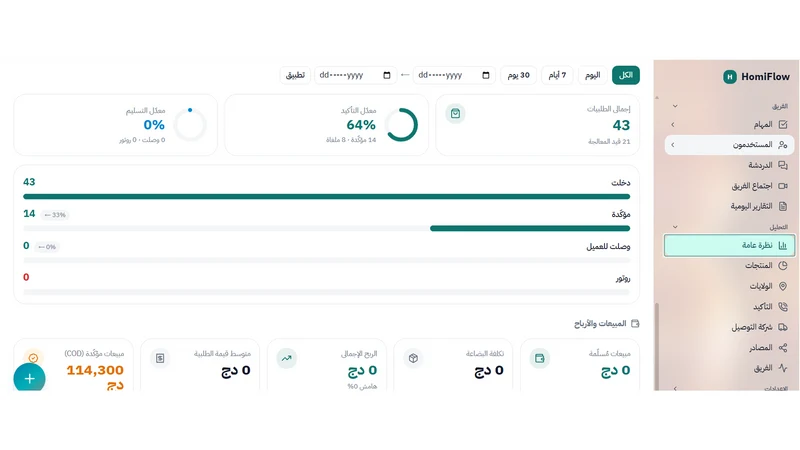This screenshot has height=450, width=800.
Task: Click the الولايات location pin icon
Action: coord(783,286)
